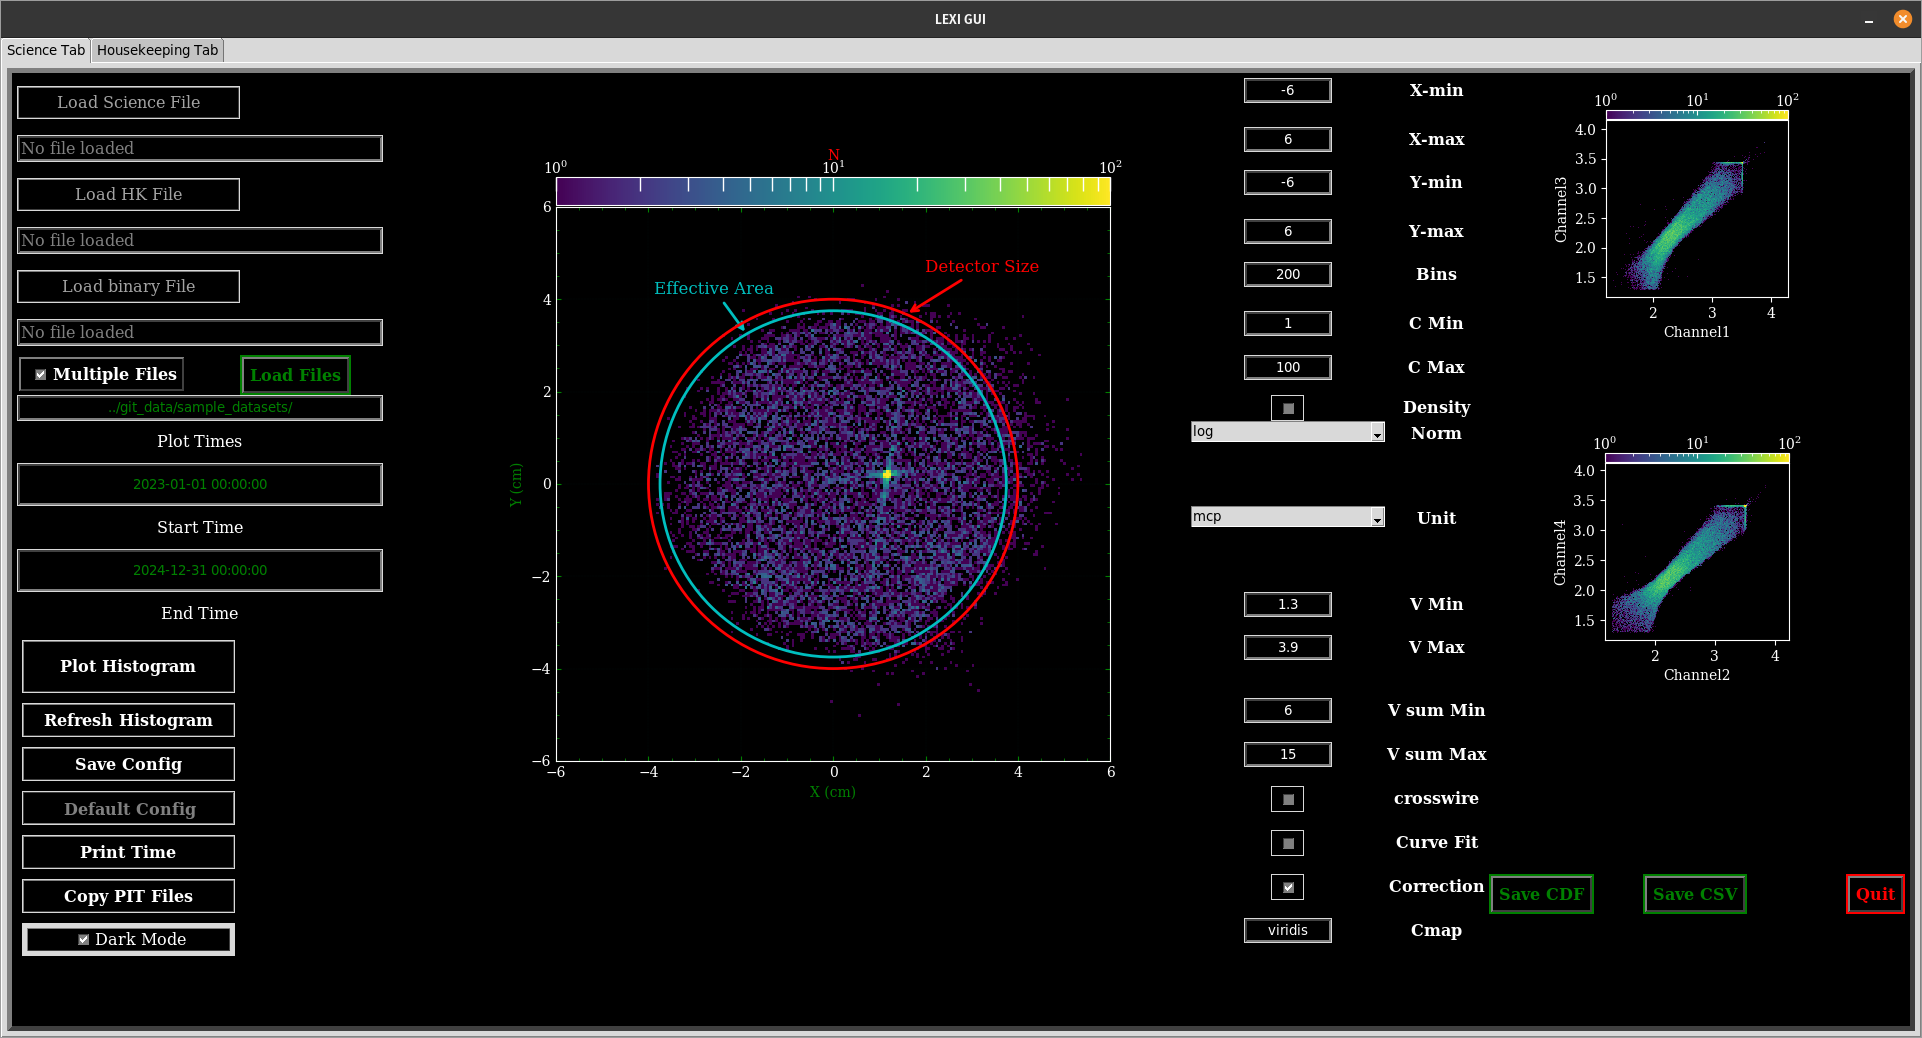Enable the crosswire checkbox
Viewport: 1922px width, 1038px height.
(1288, 799)
